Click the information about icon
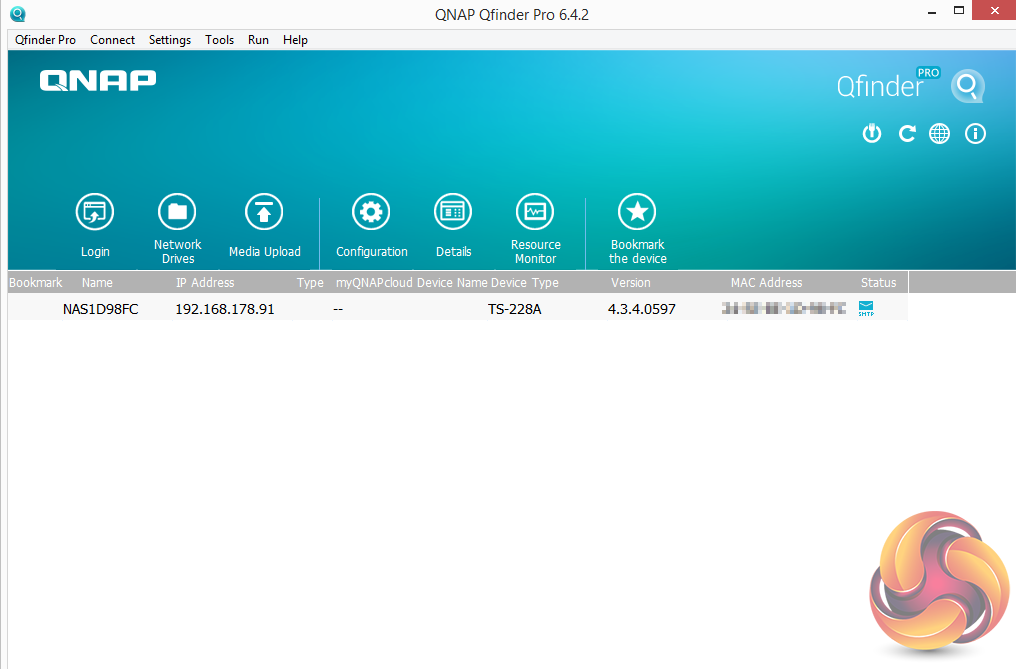1016x669 pixels. [975, 134]
